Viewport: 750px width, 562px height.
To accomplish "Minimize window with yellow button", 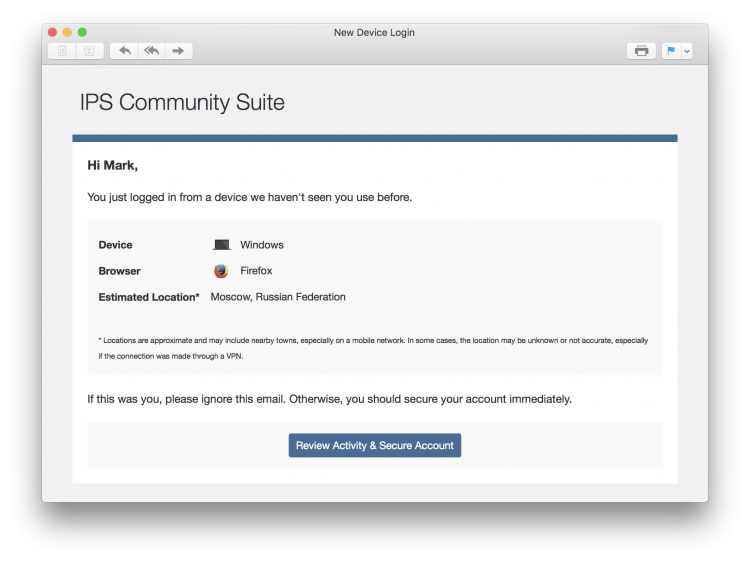I will (x=67, y=32).
